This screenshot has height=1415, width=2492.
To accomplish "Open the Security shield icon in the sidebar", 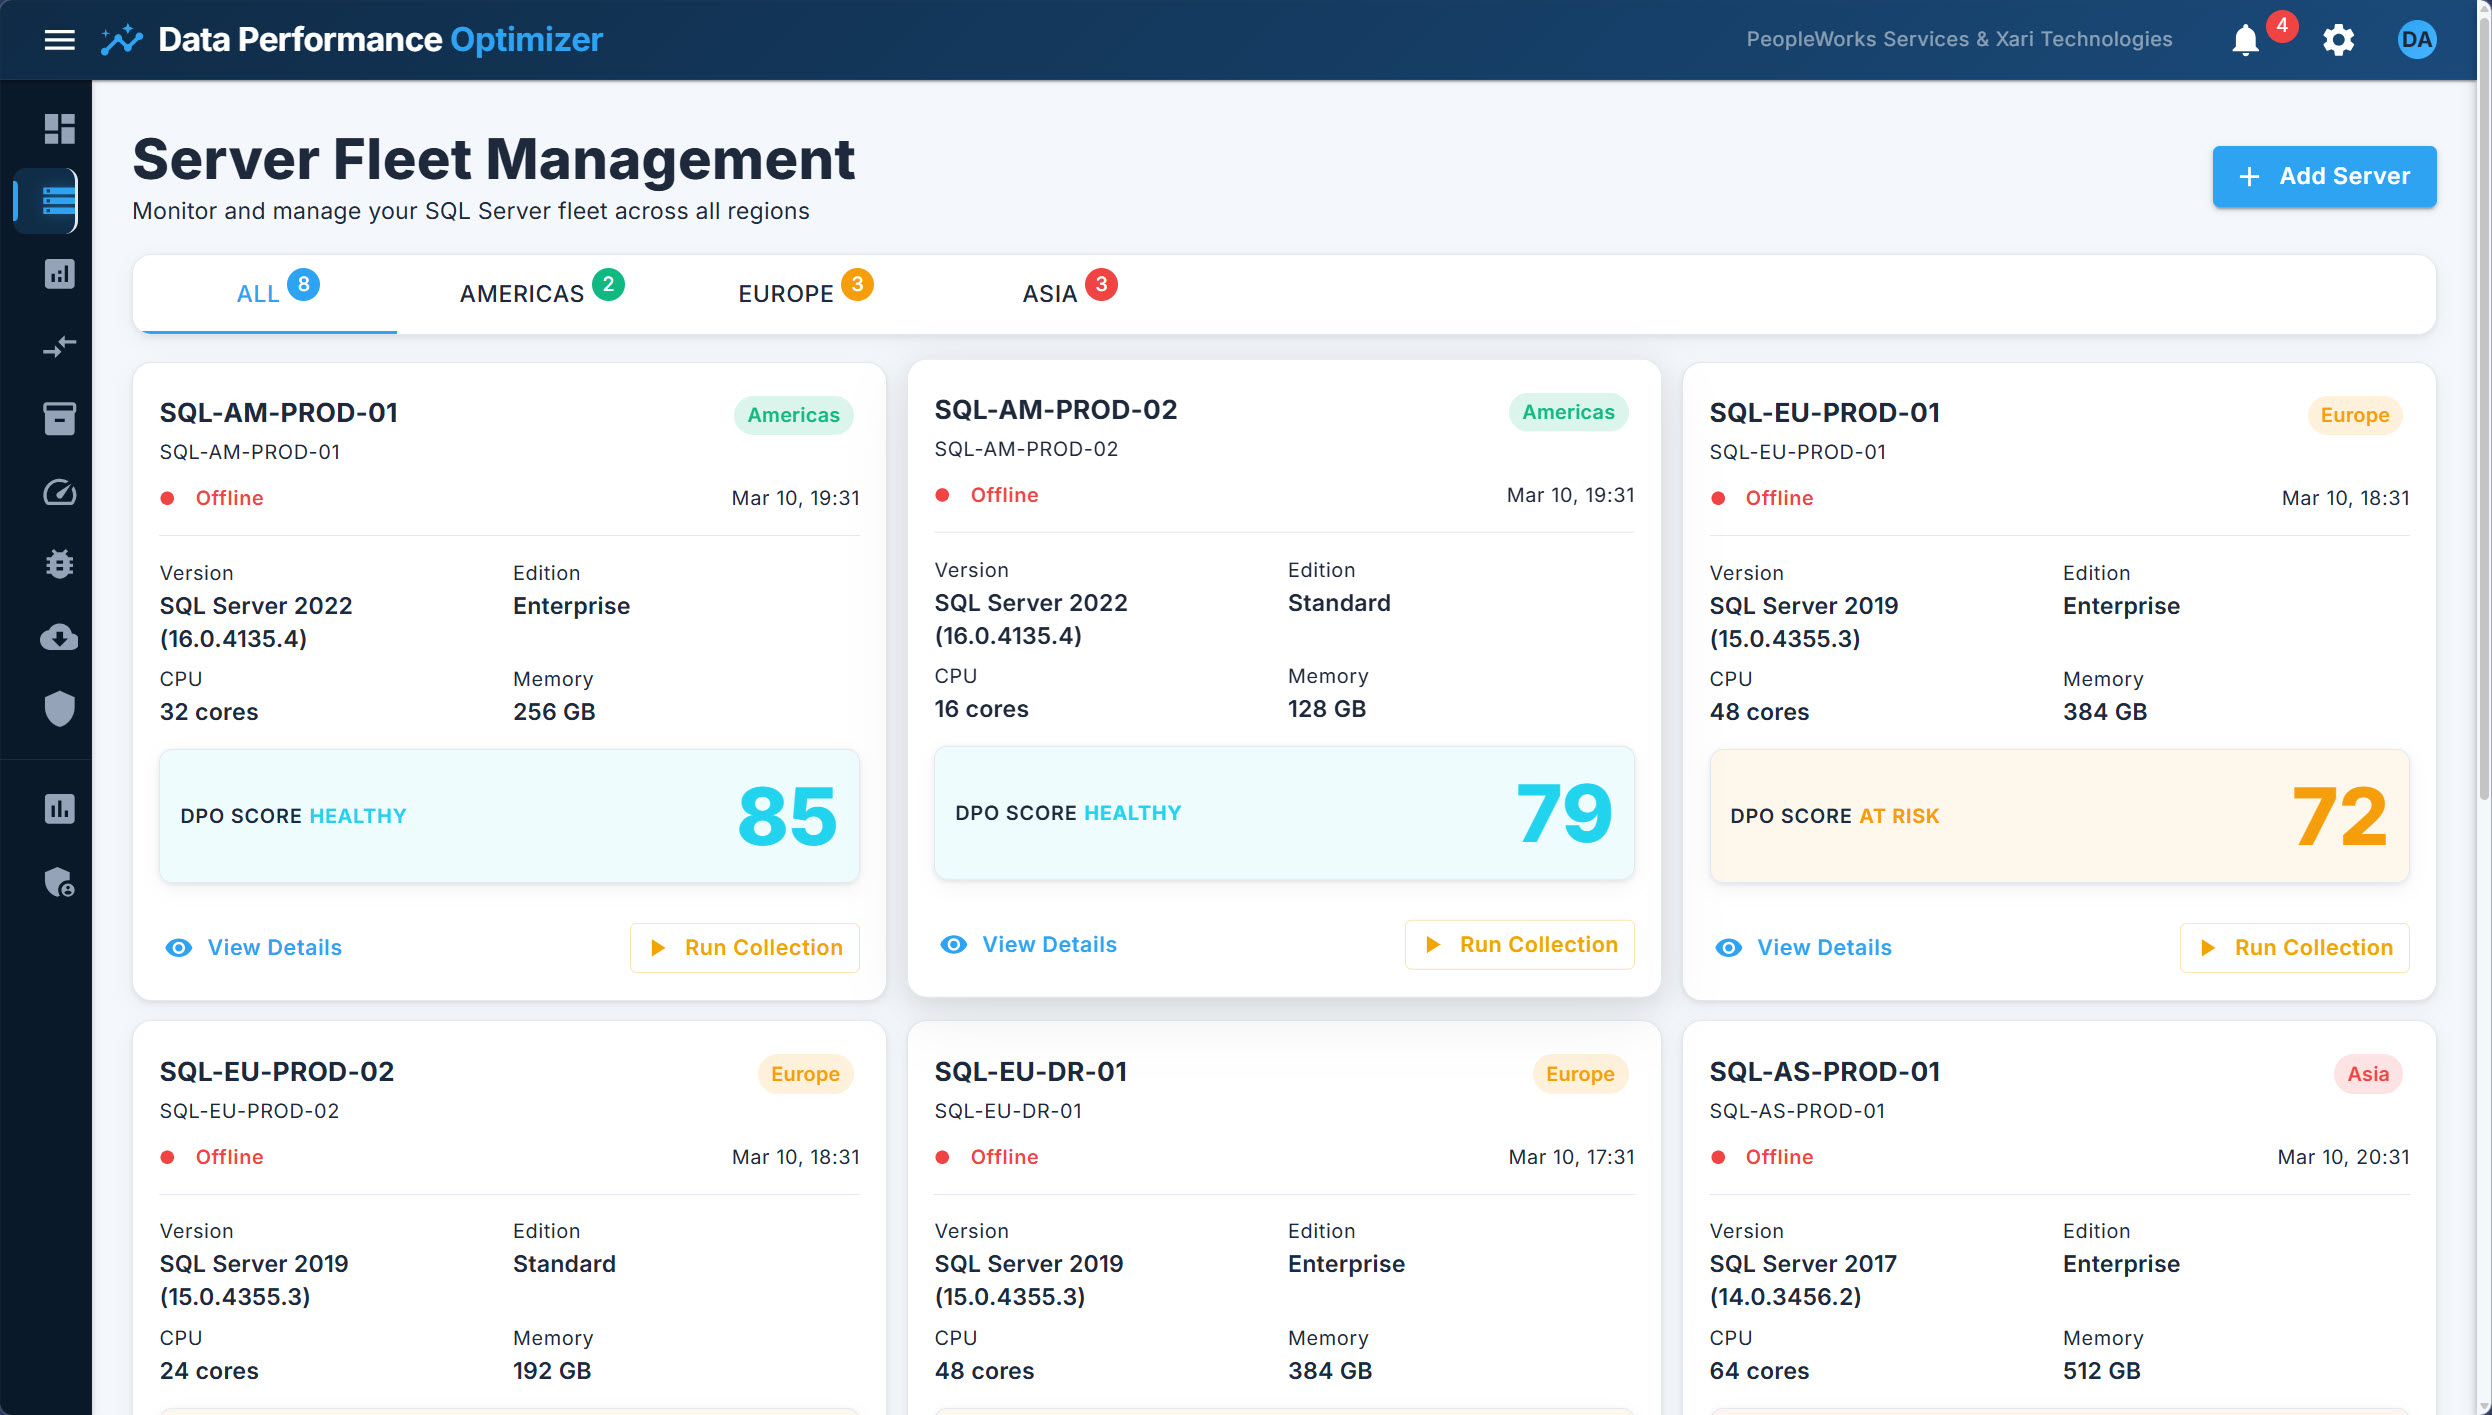I will tap(59, 709).
